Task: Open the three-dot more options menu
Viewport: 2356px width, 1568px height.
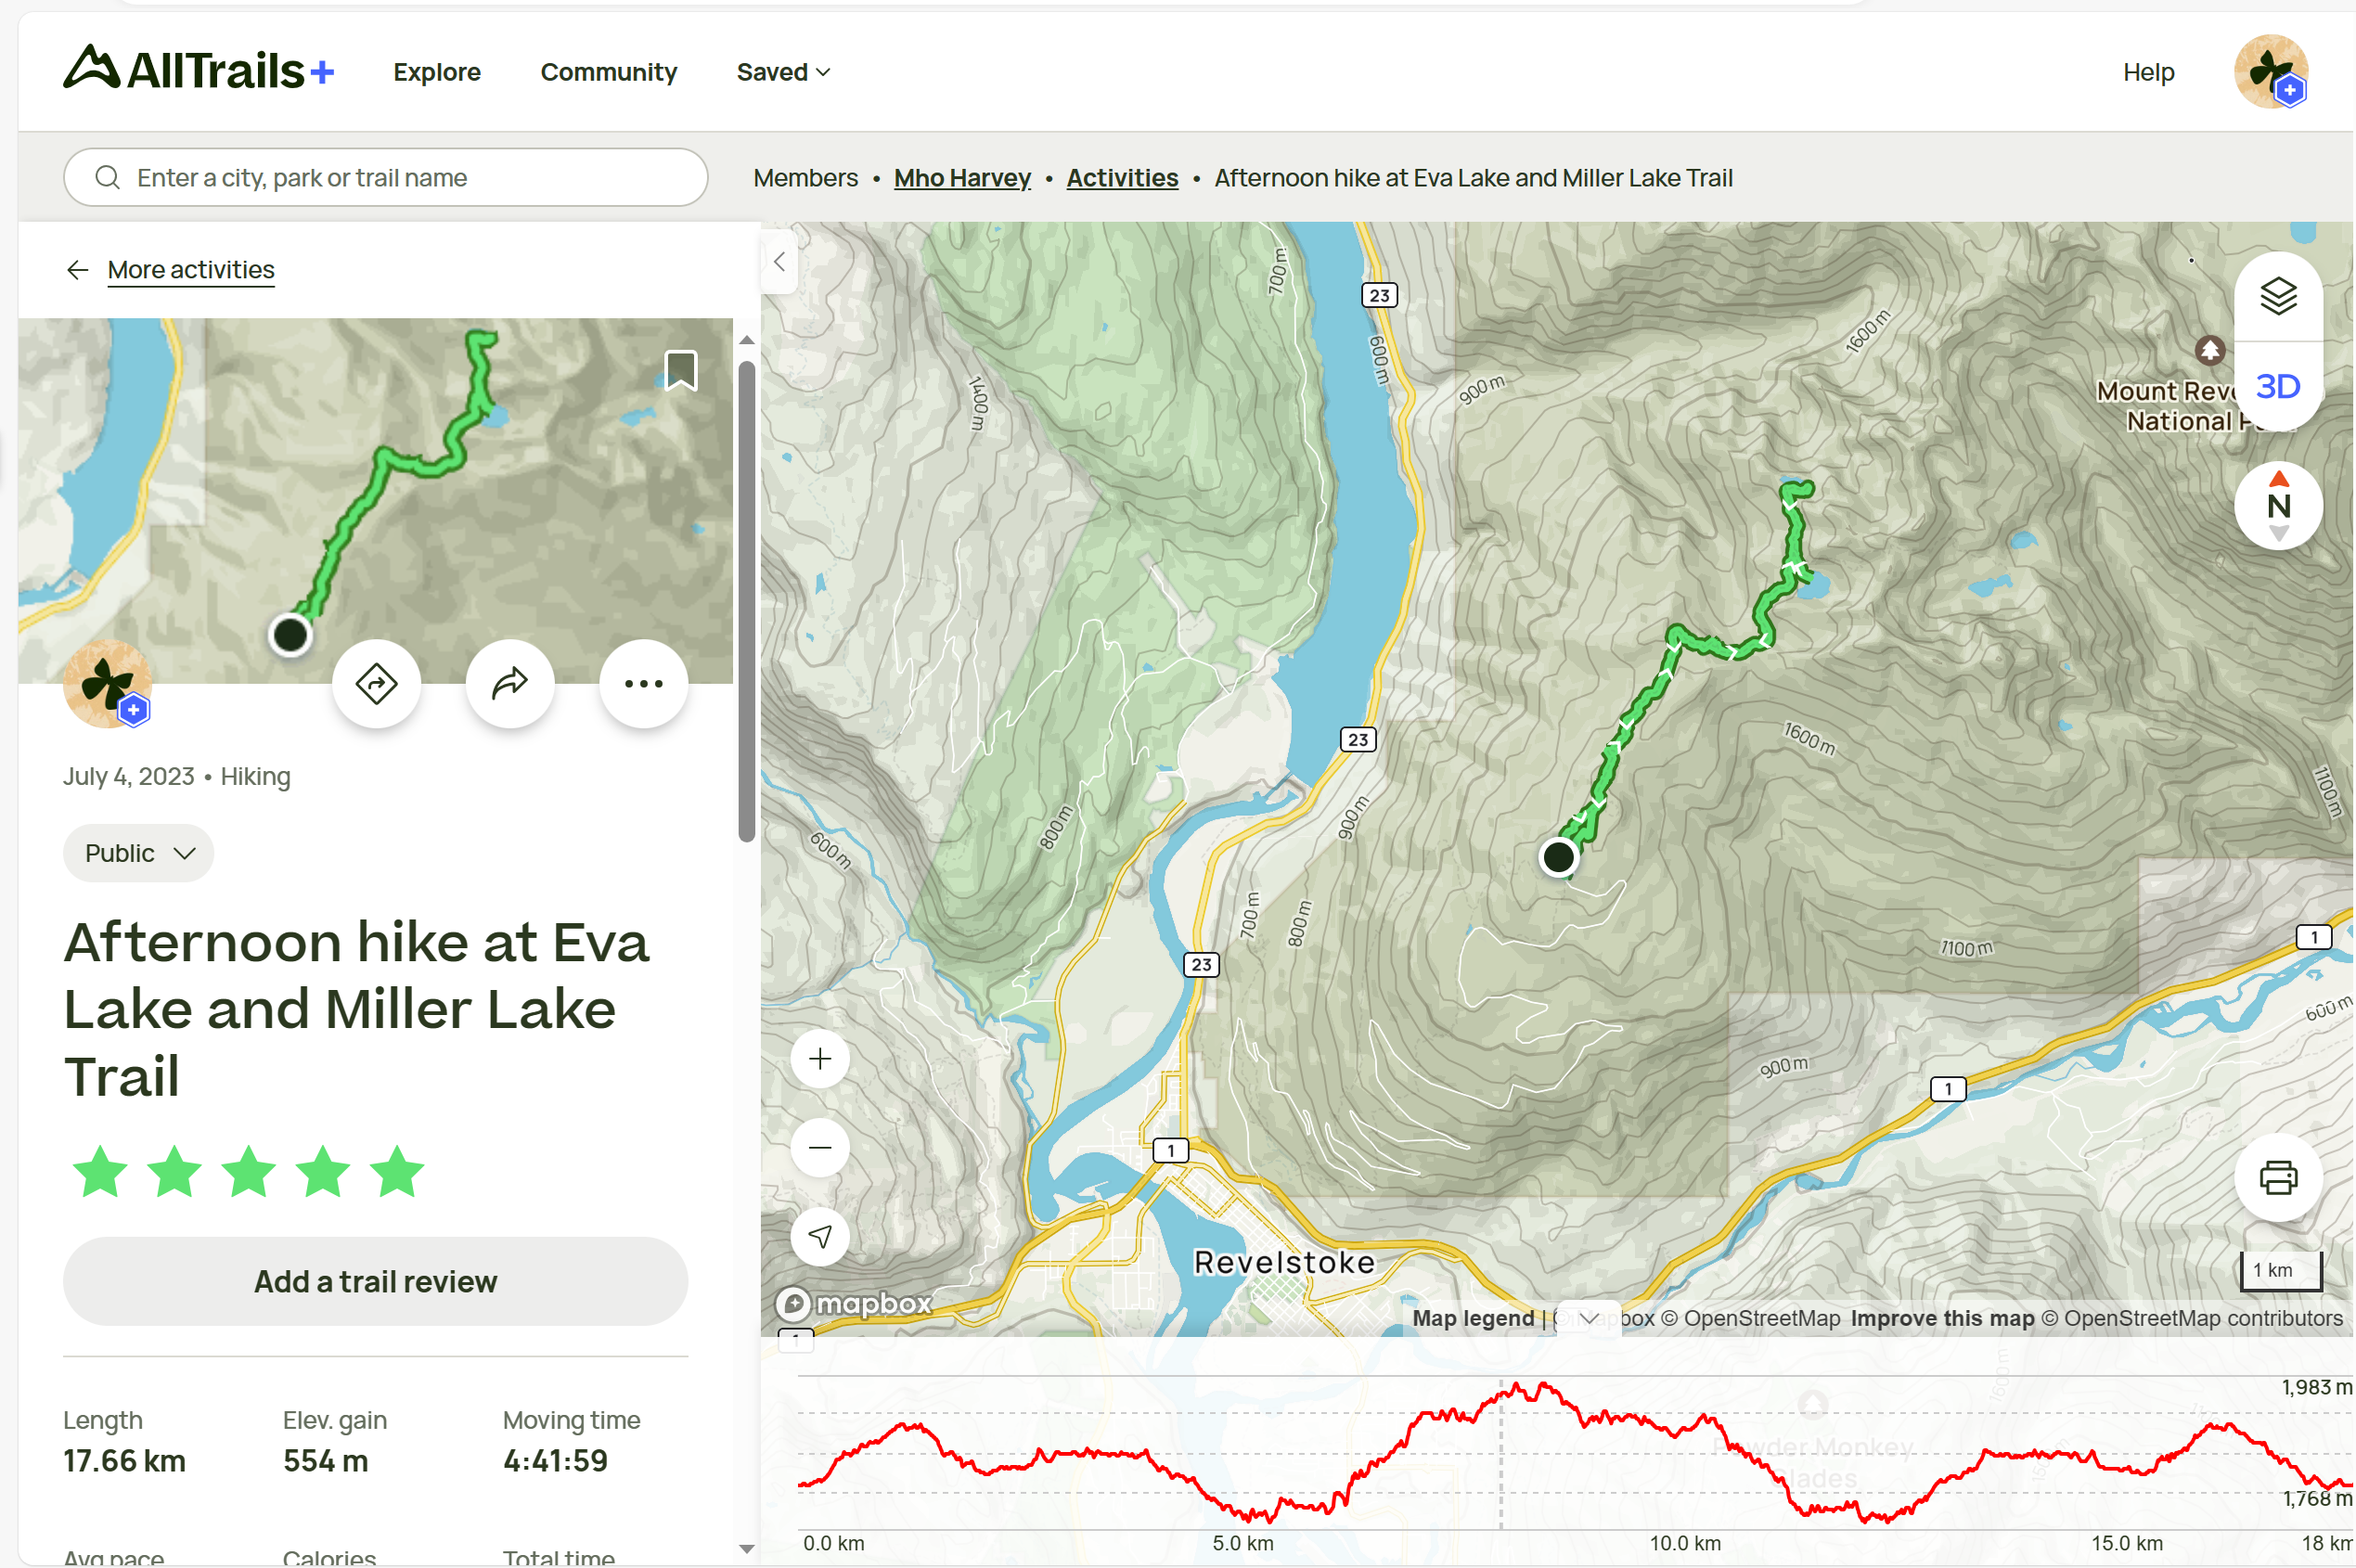Action: tap(643, 684)
